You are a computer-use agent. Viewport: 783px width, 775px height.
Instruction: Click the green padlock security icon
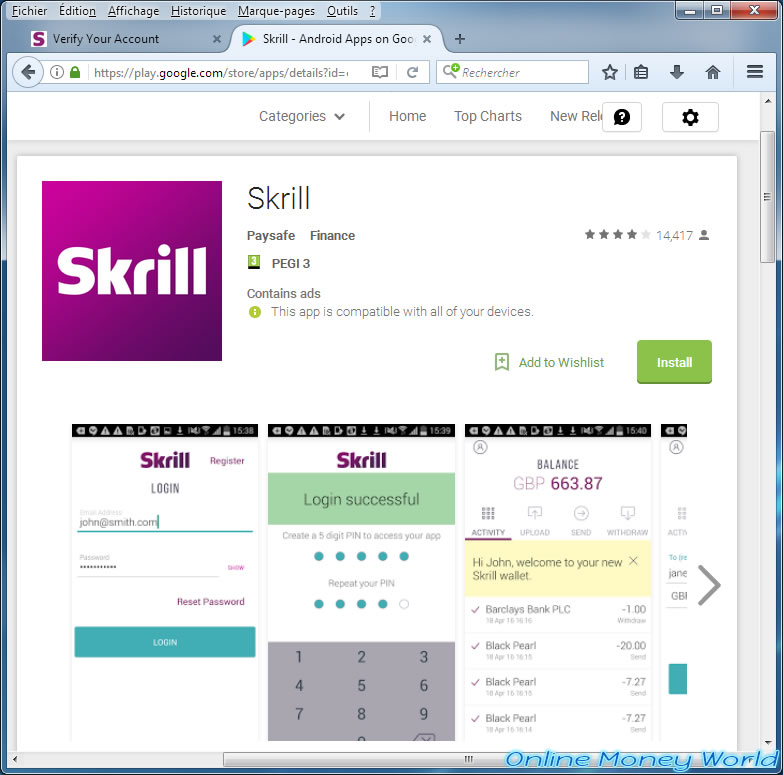(x=75, y=72)
